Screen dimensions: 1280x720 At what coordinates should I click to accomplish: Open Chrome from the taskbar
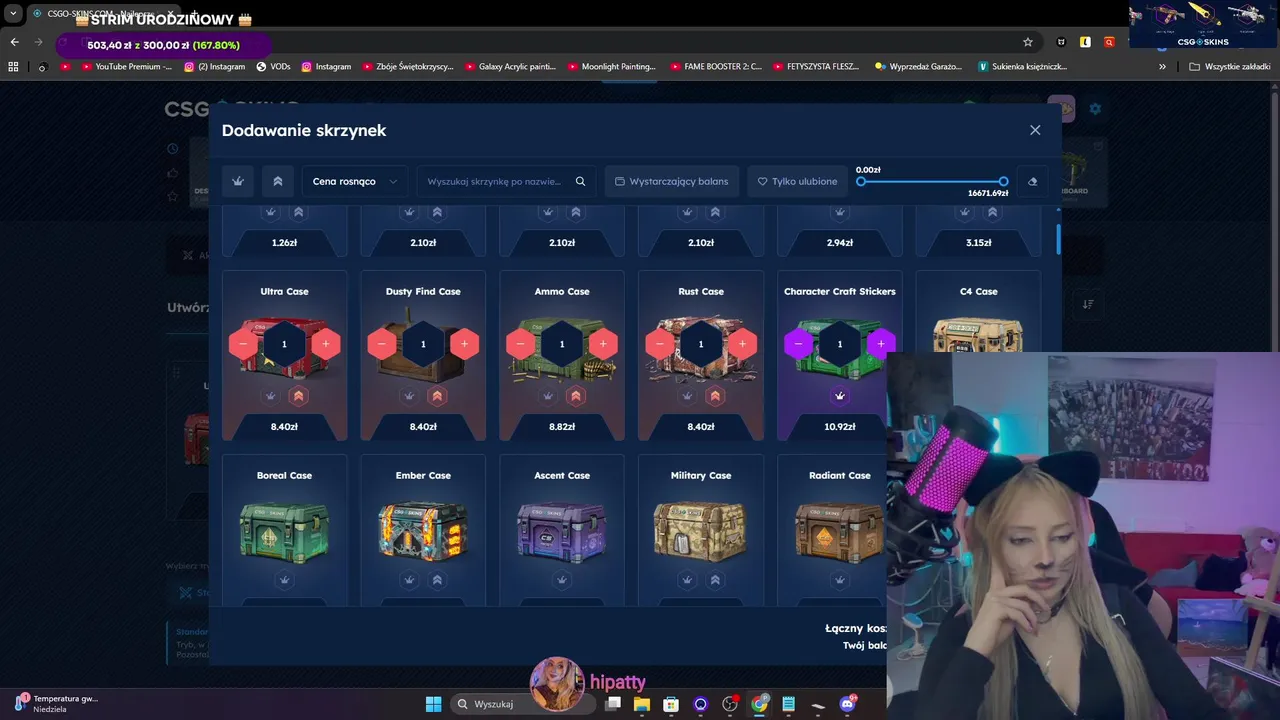pyautogui.click(x=760, y=704)
